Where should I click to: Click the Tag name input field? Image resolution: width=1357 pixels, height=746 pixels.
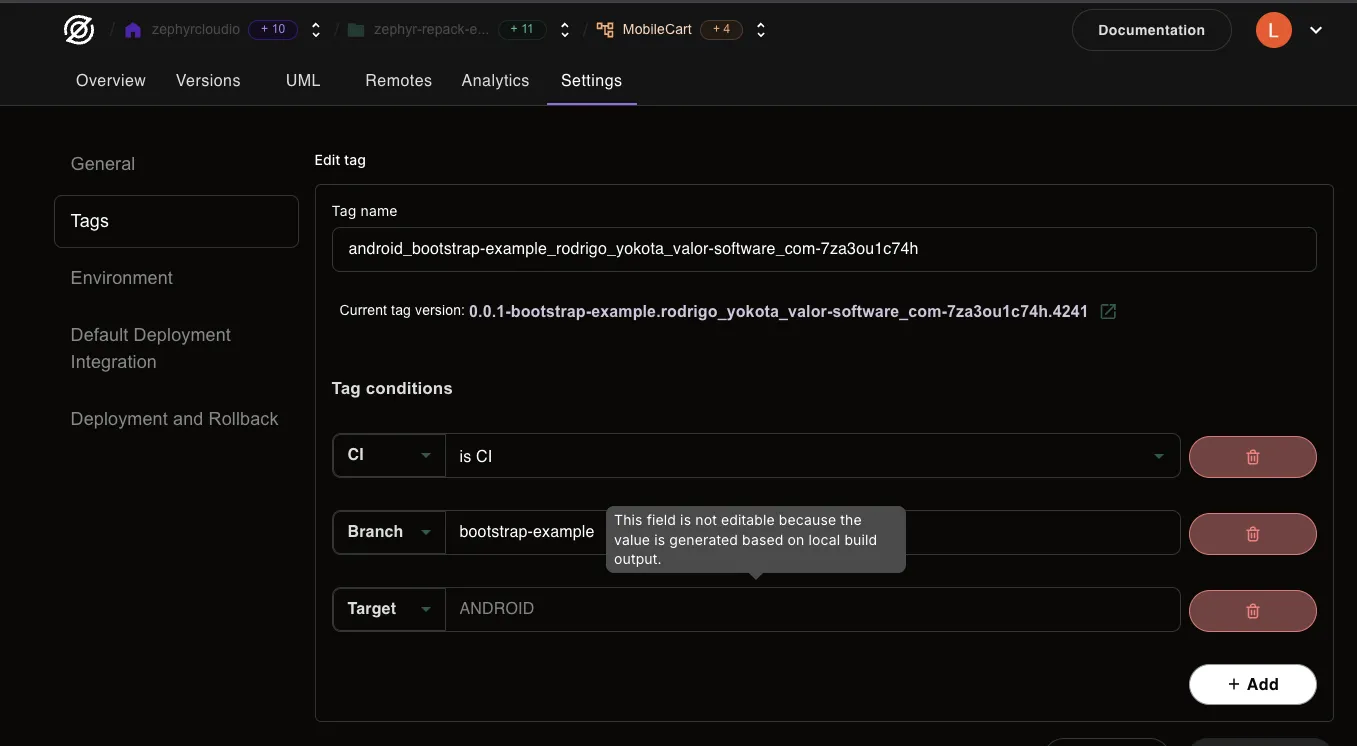[x=823, y=249]
